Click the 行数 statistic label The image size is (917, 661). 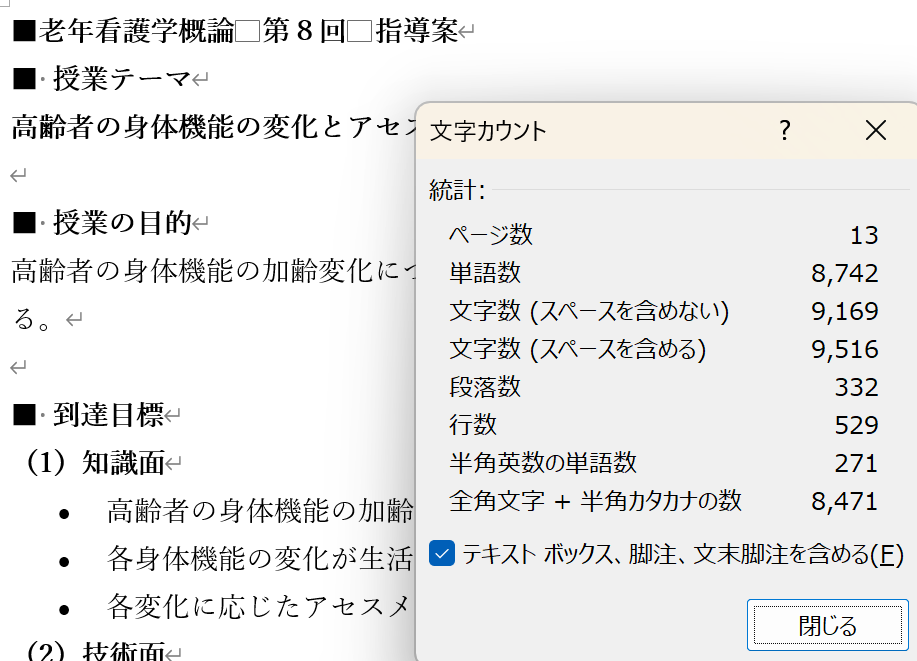tap(473, 425)
